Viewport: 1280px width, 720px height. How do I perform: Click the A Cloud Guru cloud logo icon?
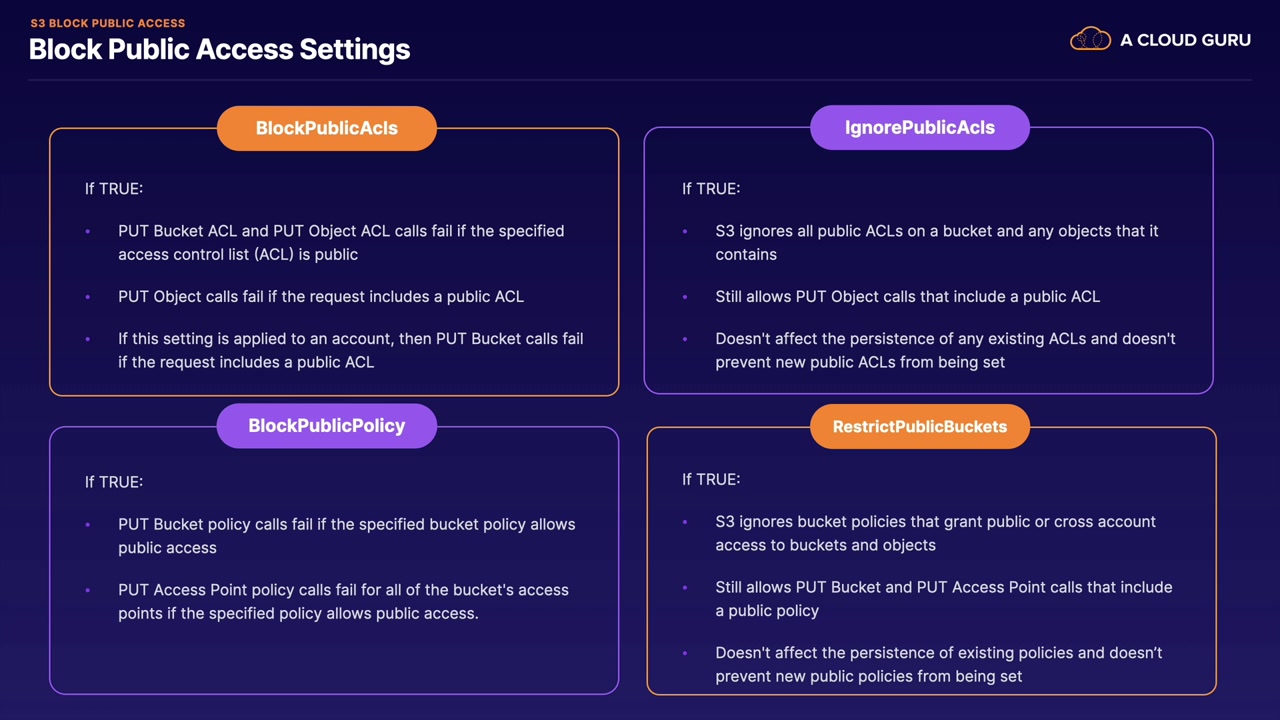click(1090, 40)
